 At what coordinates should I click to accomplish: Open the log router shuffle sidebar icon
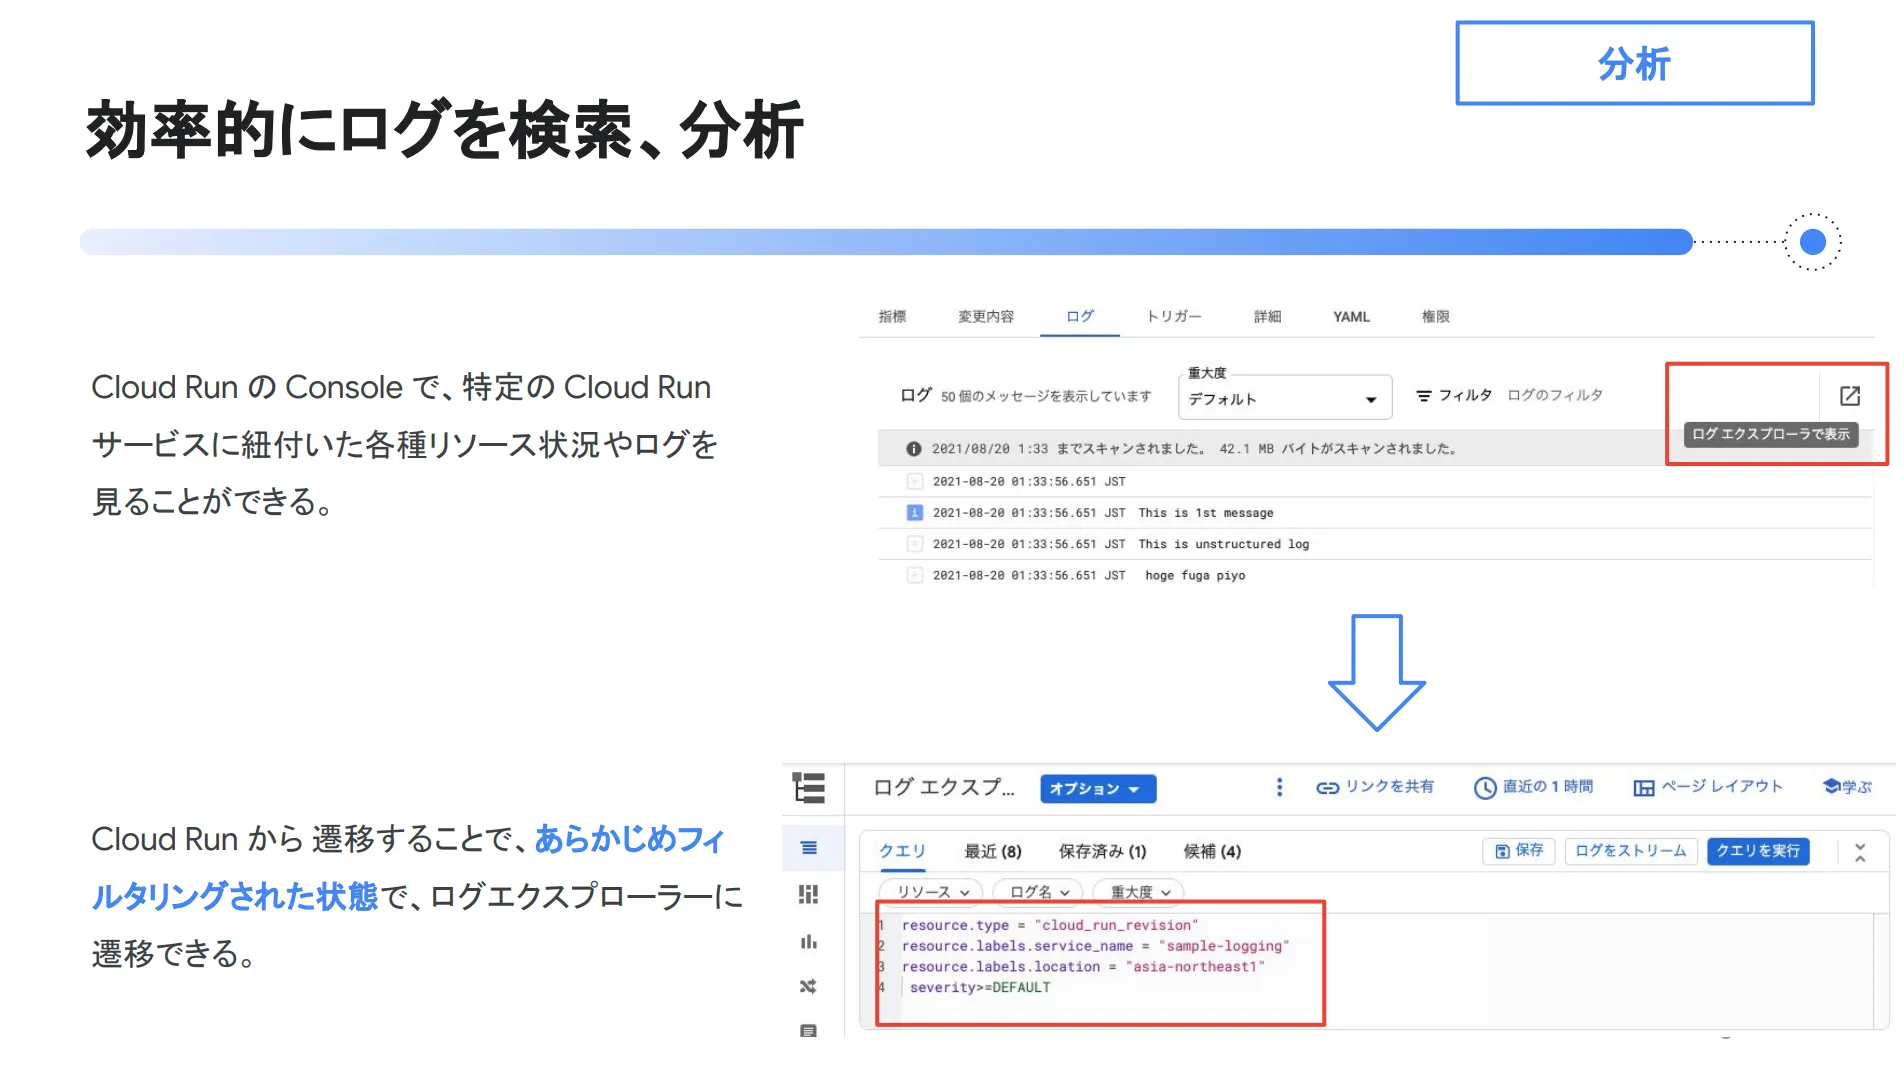tap(809, 986)
